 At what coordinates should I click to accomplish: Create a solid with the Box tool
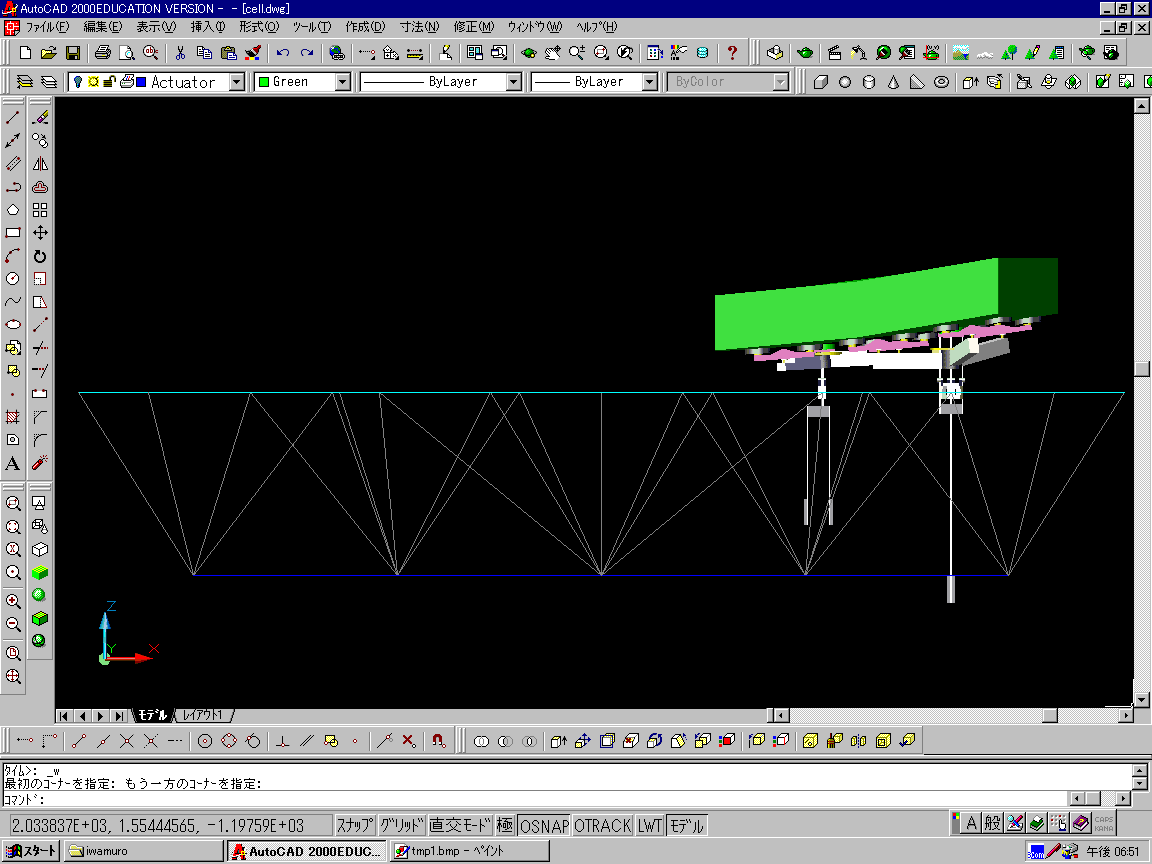(x=821, y=82)
